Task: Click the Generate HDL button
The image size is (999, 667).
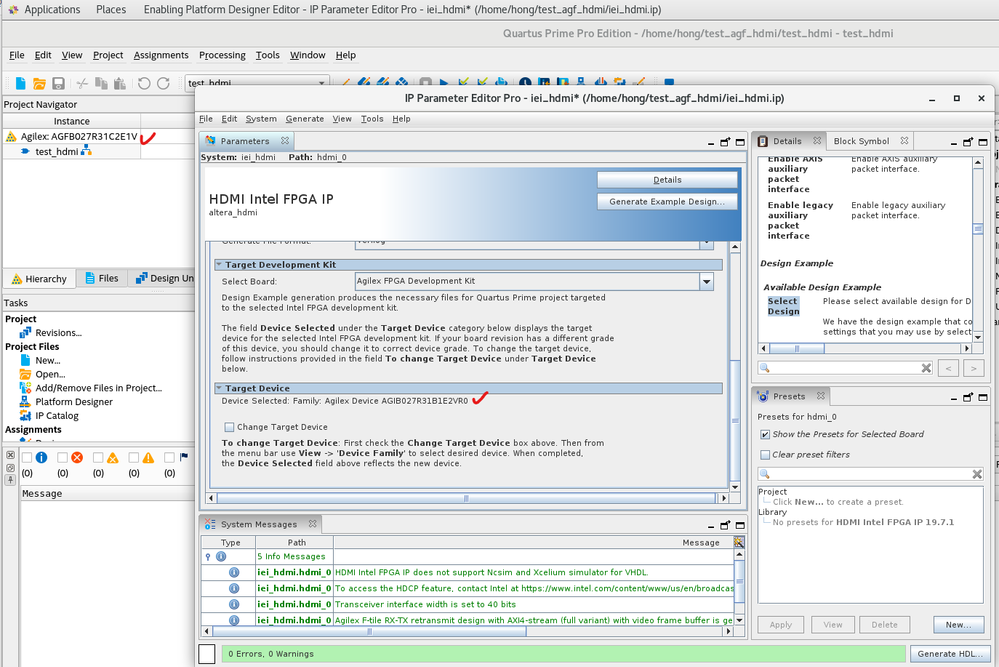Action: click(949, 654)
